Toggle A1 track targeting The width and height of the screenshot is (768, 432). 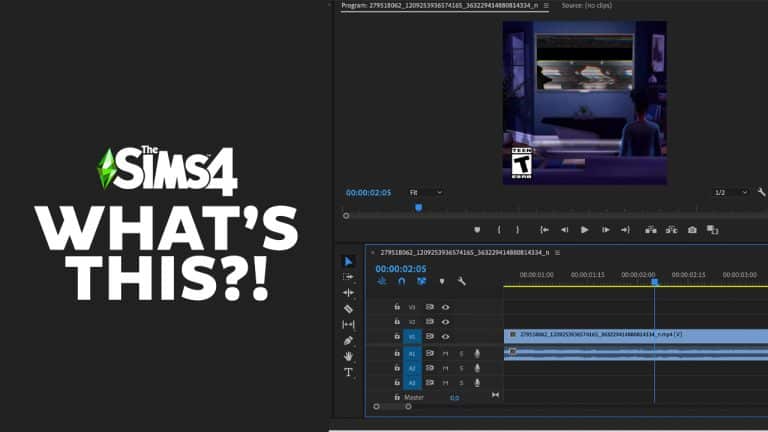coord(412,353)
